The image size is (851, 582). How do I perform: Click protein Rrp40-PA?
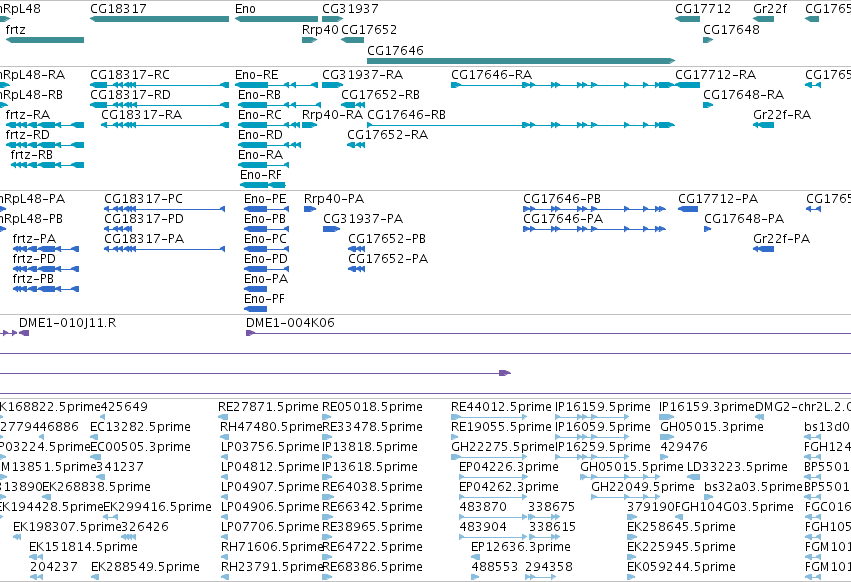click(310, 209)
